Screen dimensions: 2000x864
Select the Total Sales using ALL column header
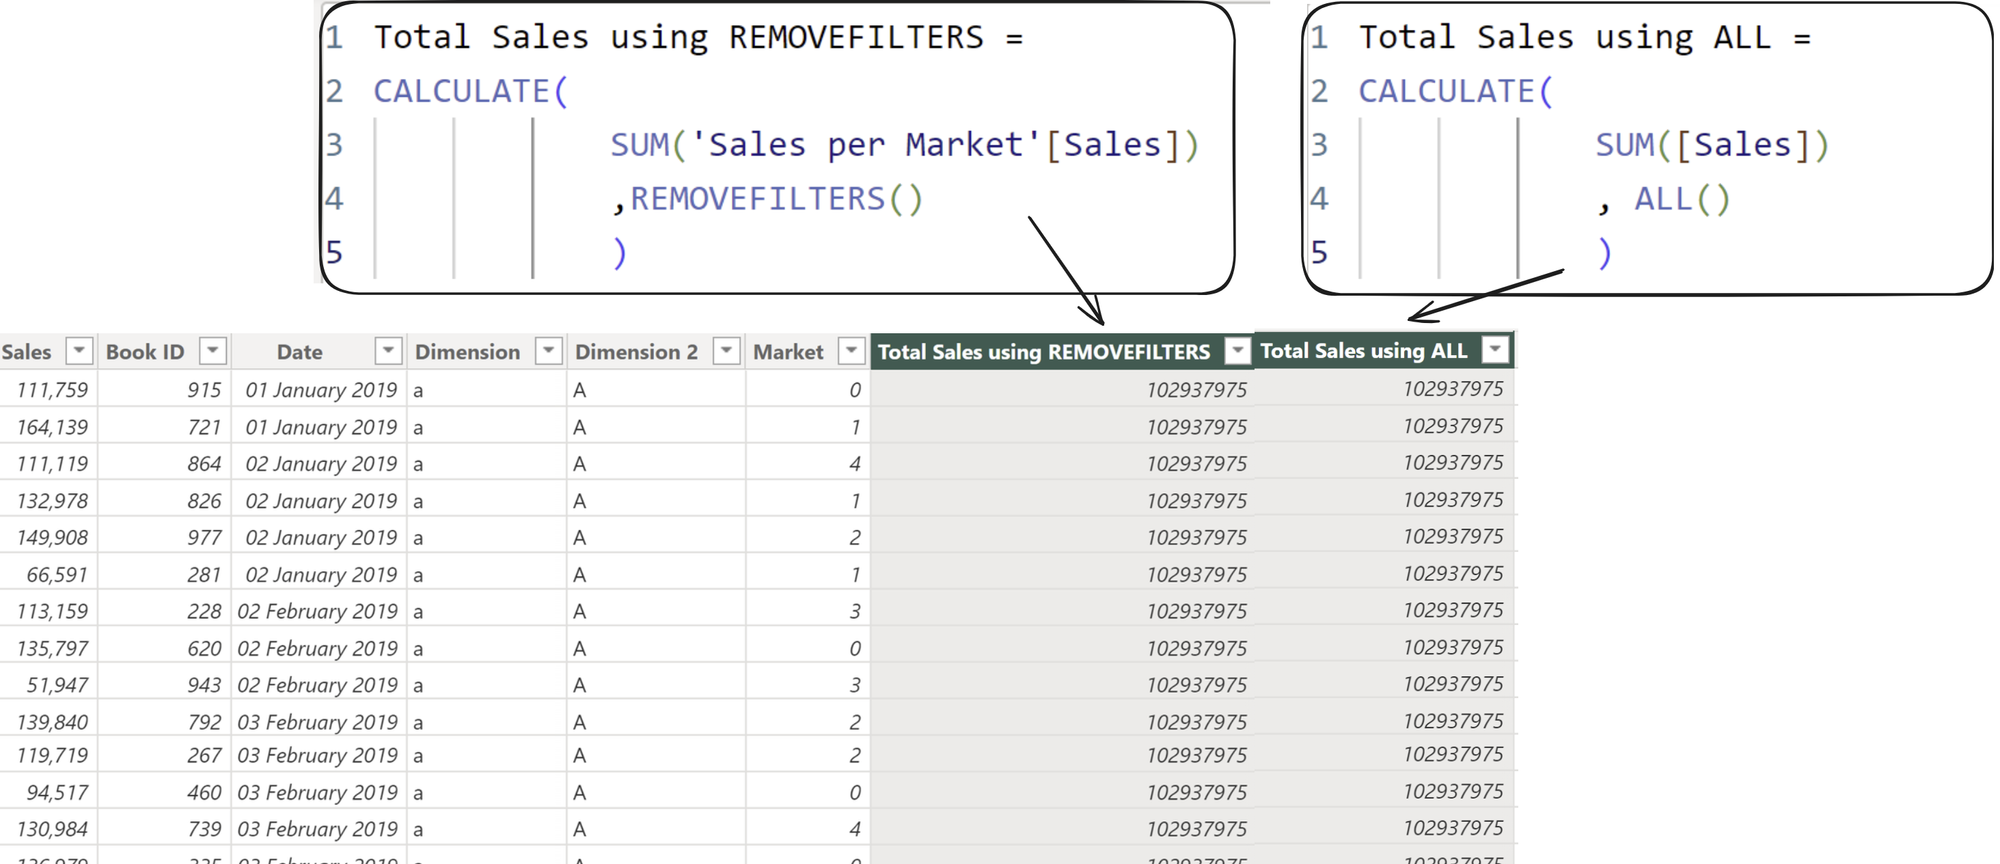coord(1363,351)
